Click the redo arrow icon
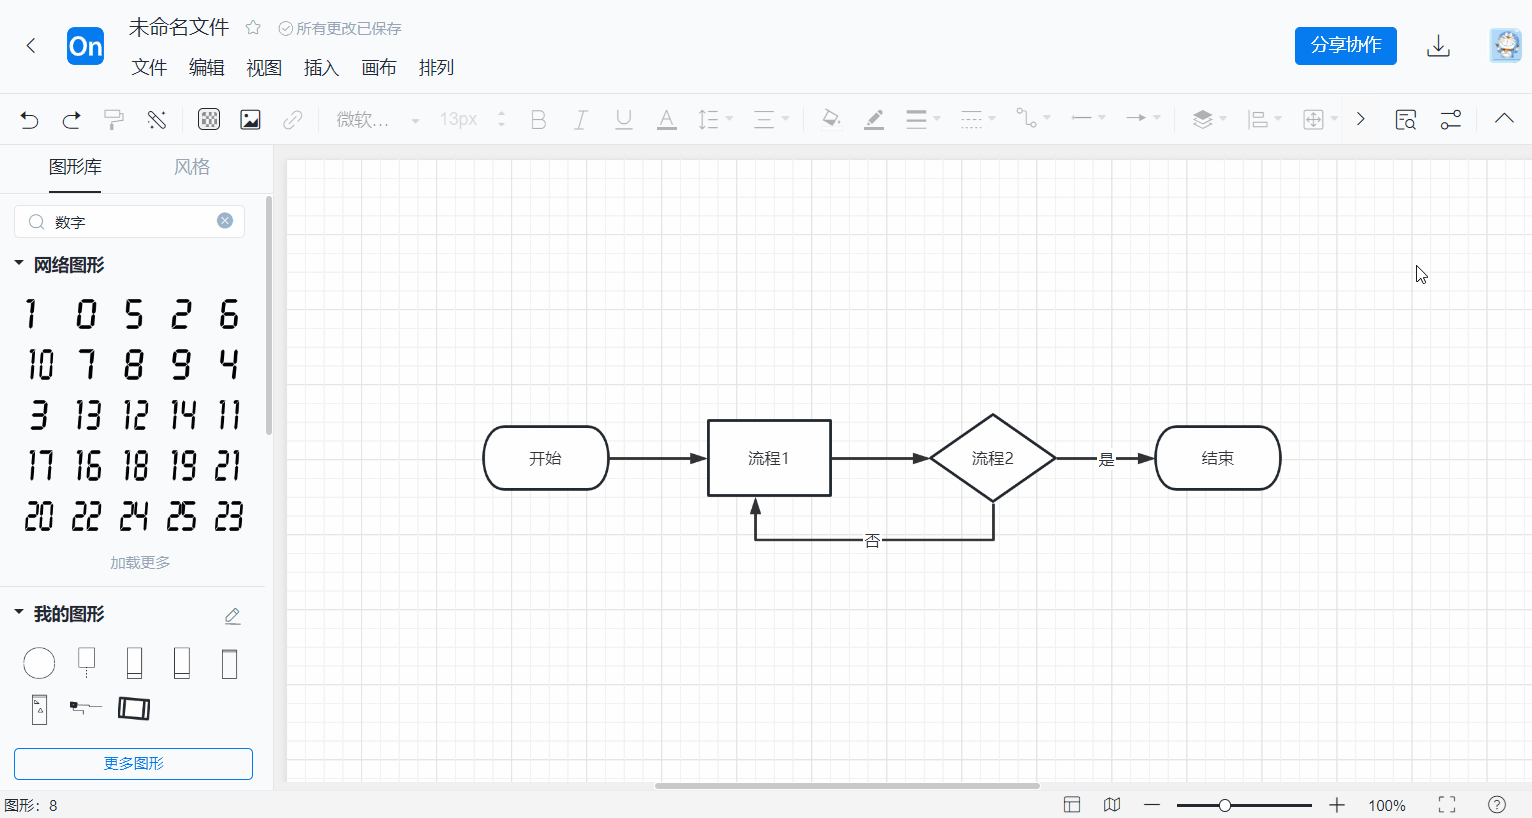The image size is (1532, 818). (x=71, y=120)
